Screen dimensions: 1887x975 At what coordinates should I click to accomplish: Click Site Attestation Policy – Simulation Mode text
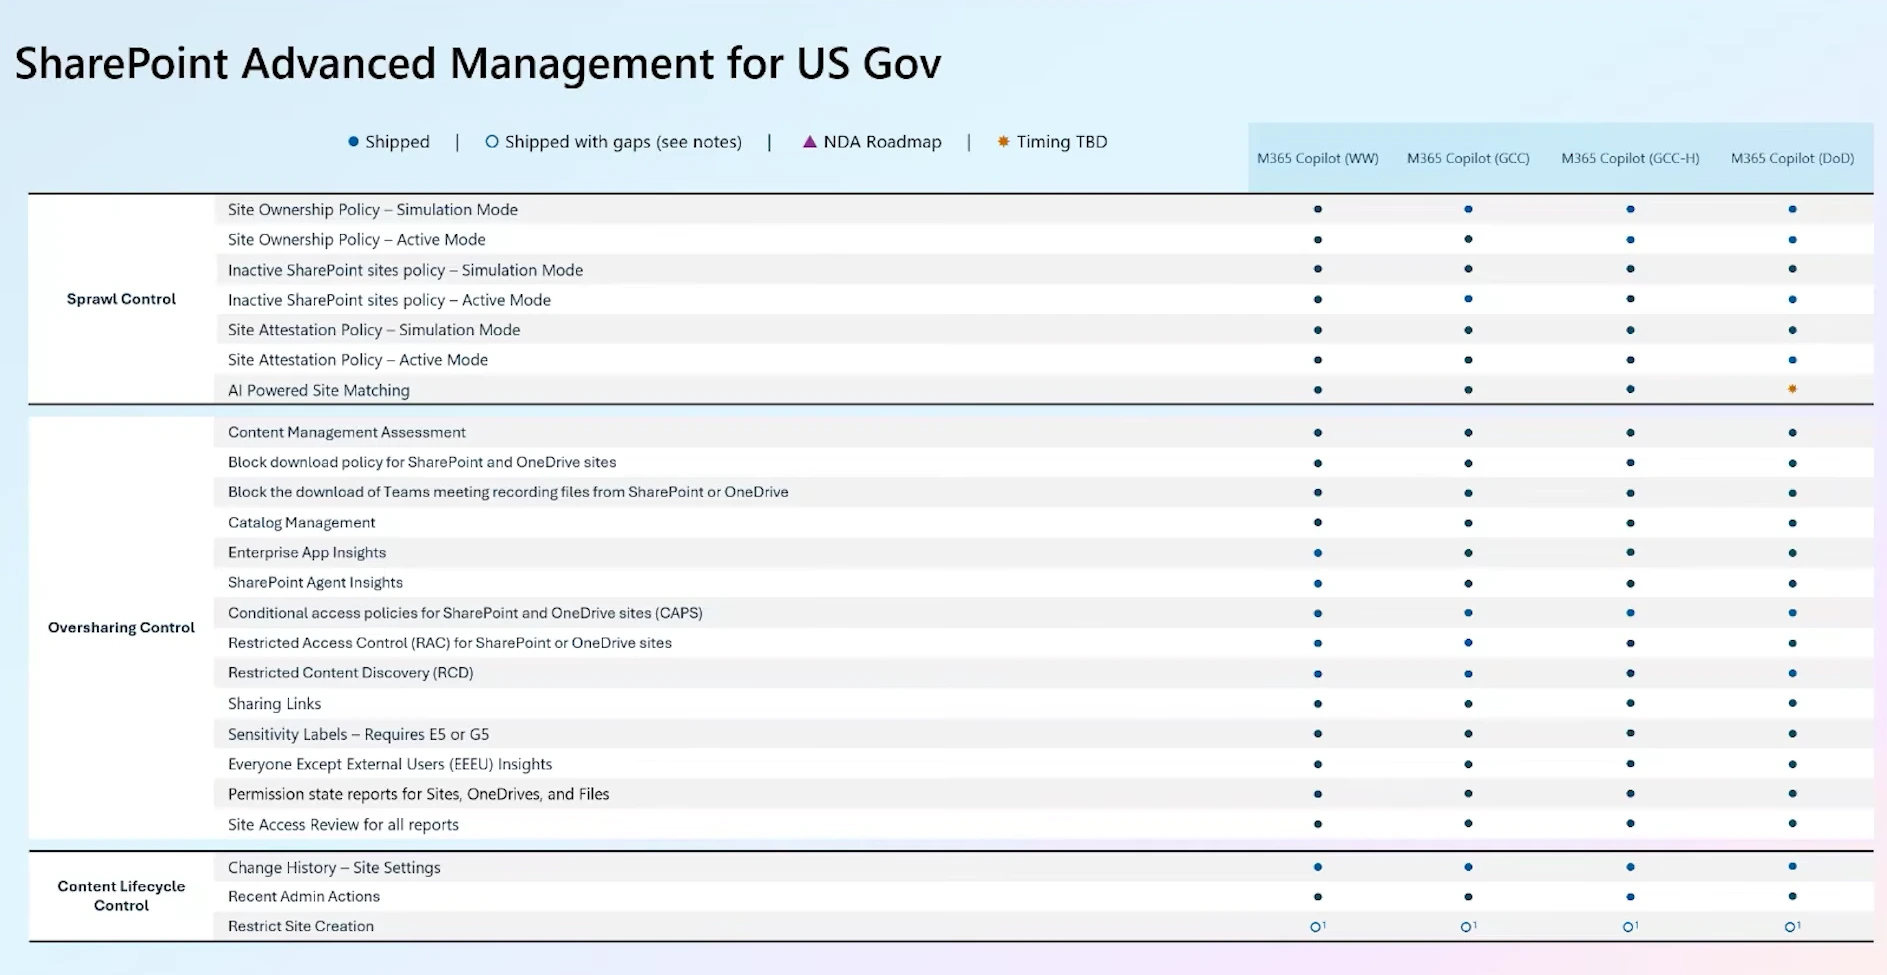tap(374, 330)
